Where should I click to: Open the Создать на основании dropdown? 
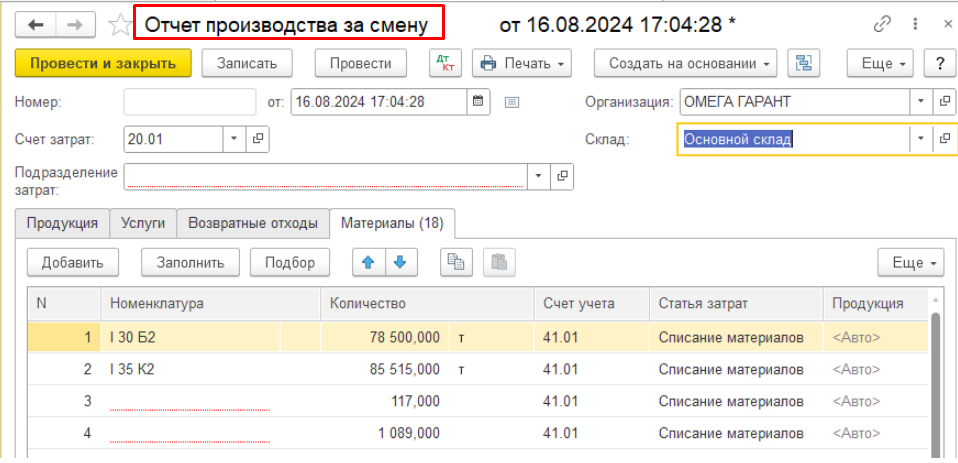[x=686, y=64]
